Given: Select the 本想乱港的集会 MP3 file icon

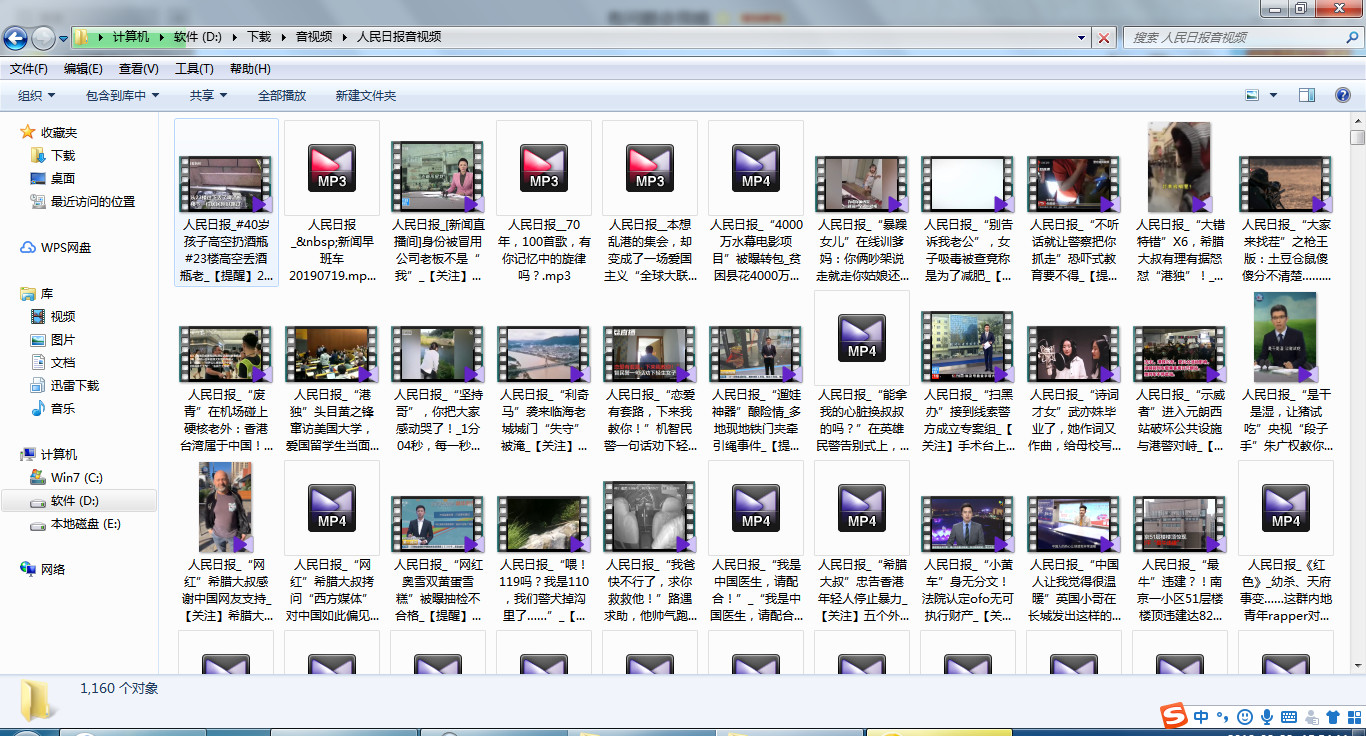Looking at the screenshot, I should 650,168.
